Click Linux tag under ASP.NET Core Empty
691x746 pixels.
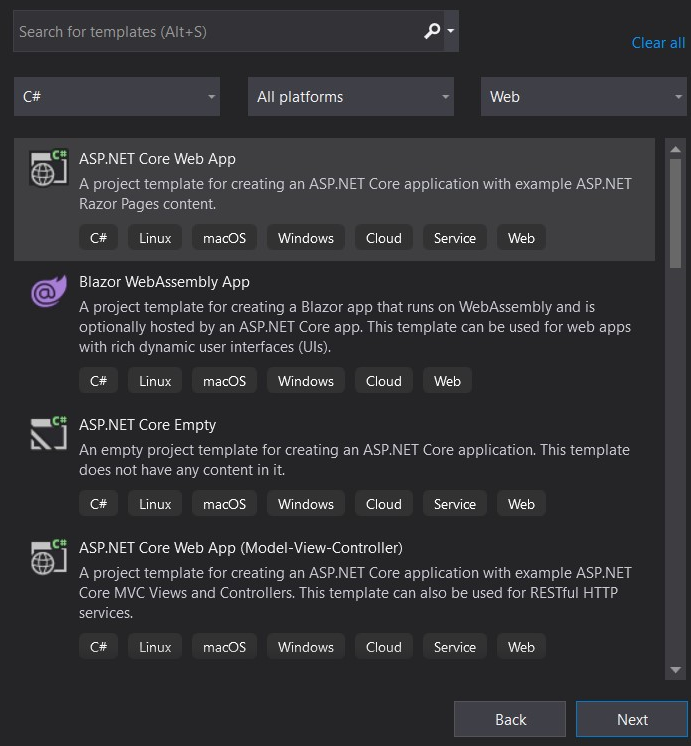155,504
